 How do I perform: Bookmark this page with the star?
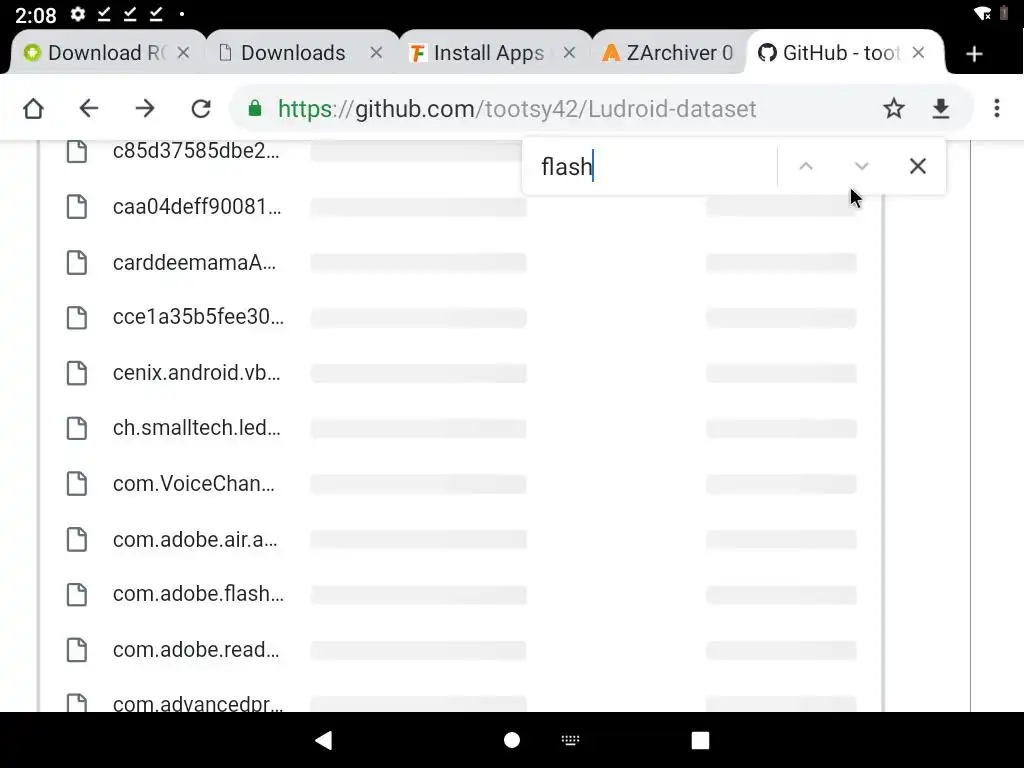point(893,108)
